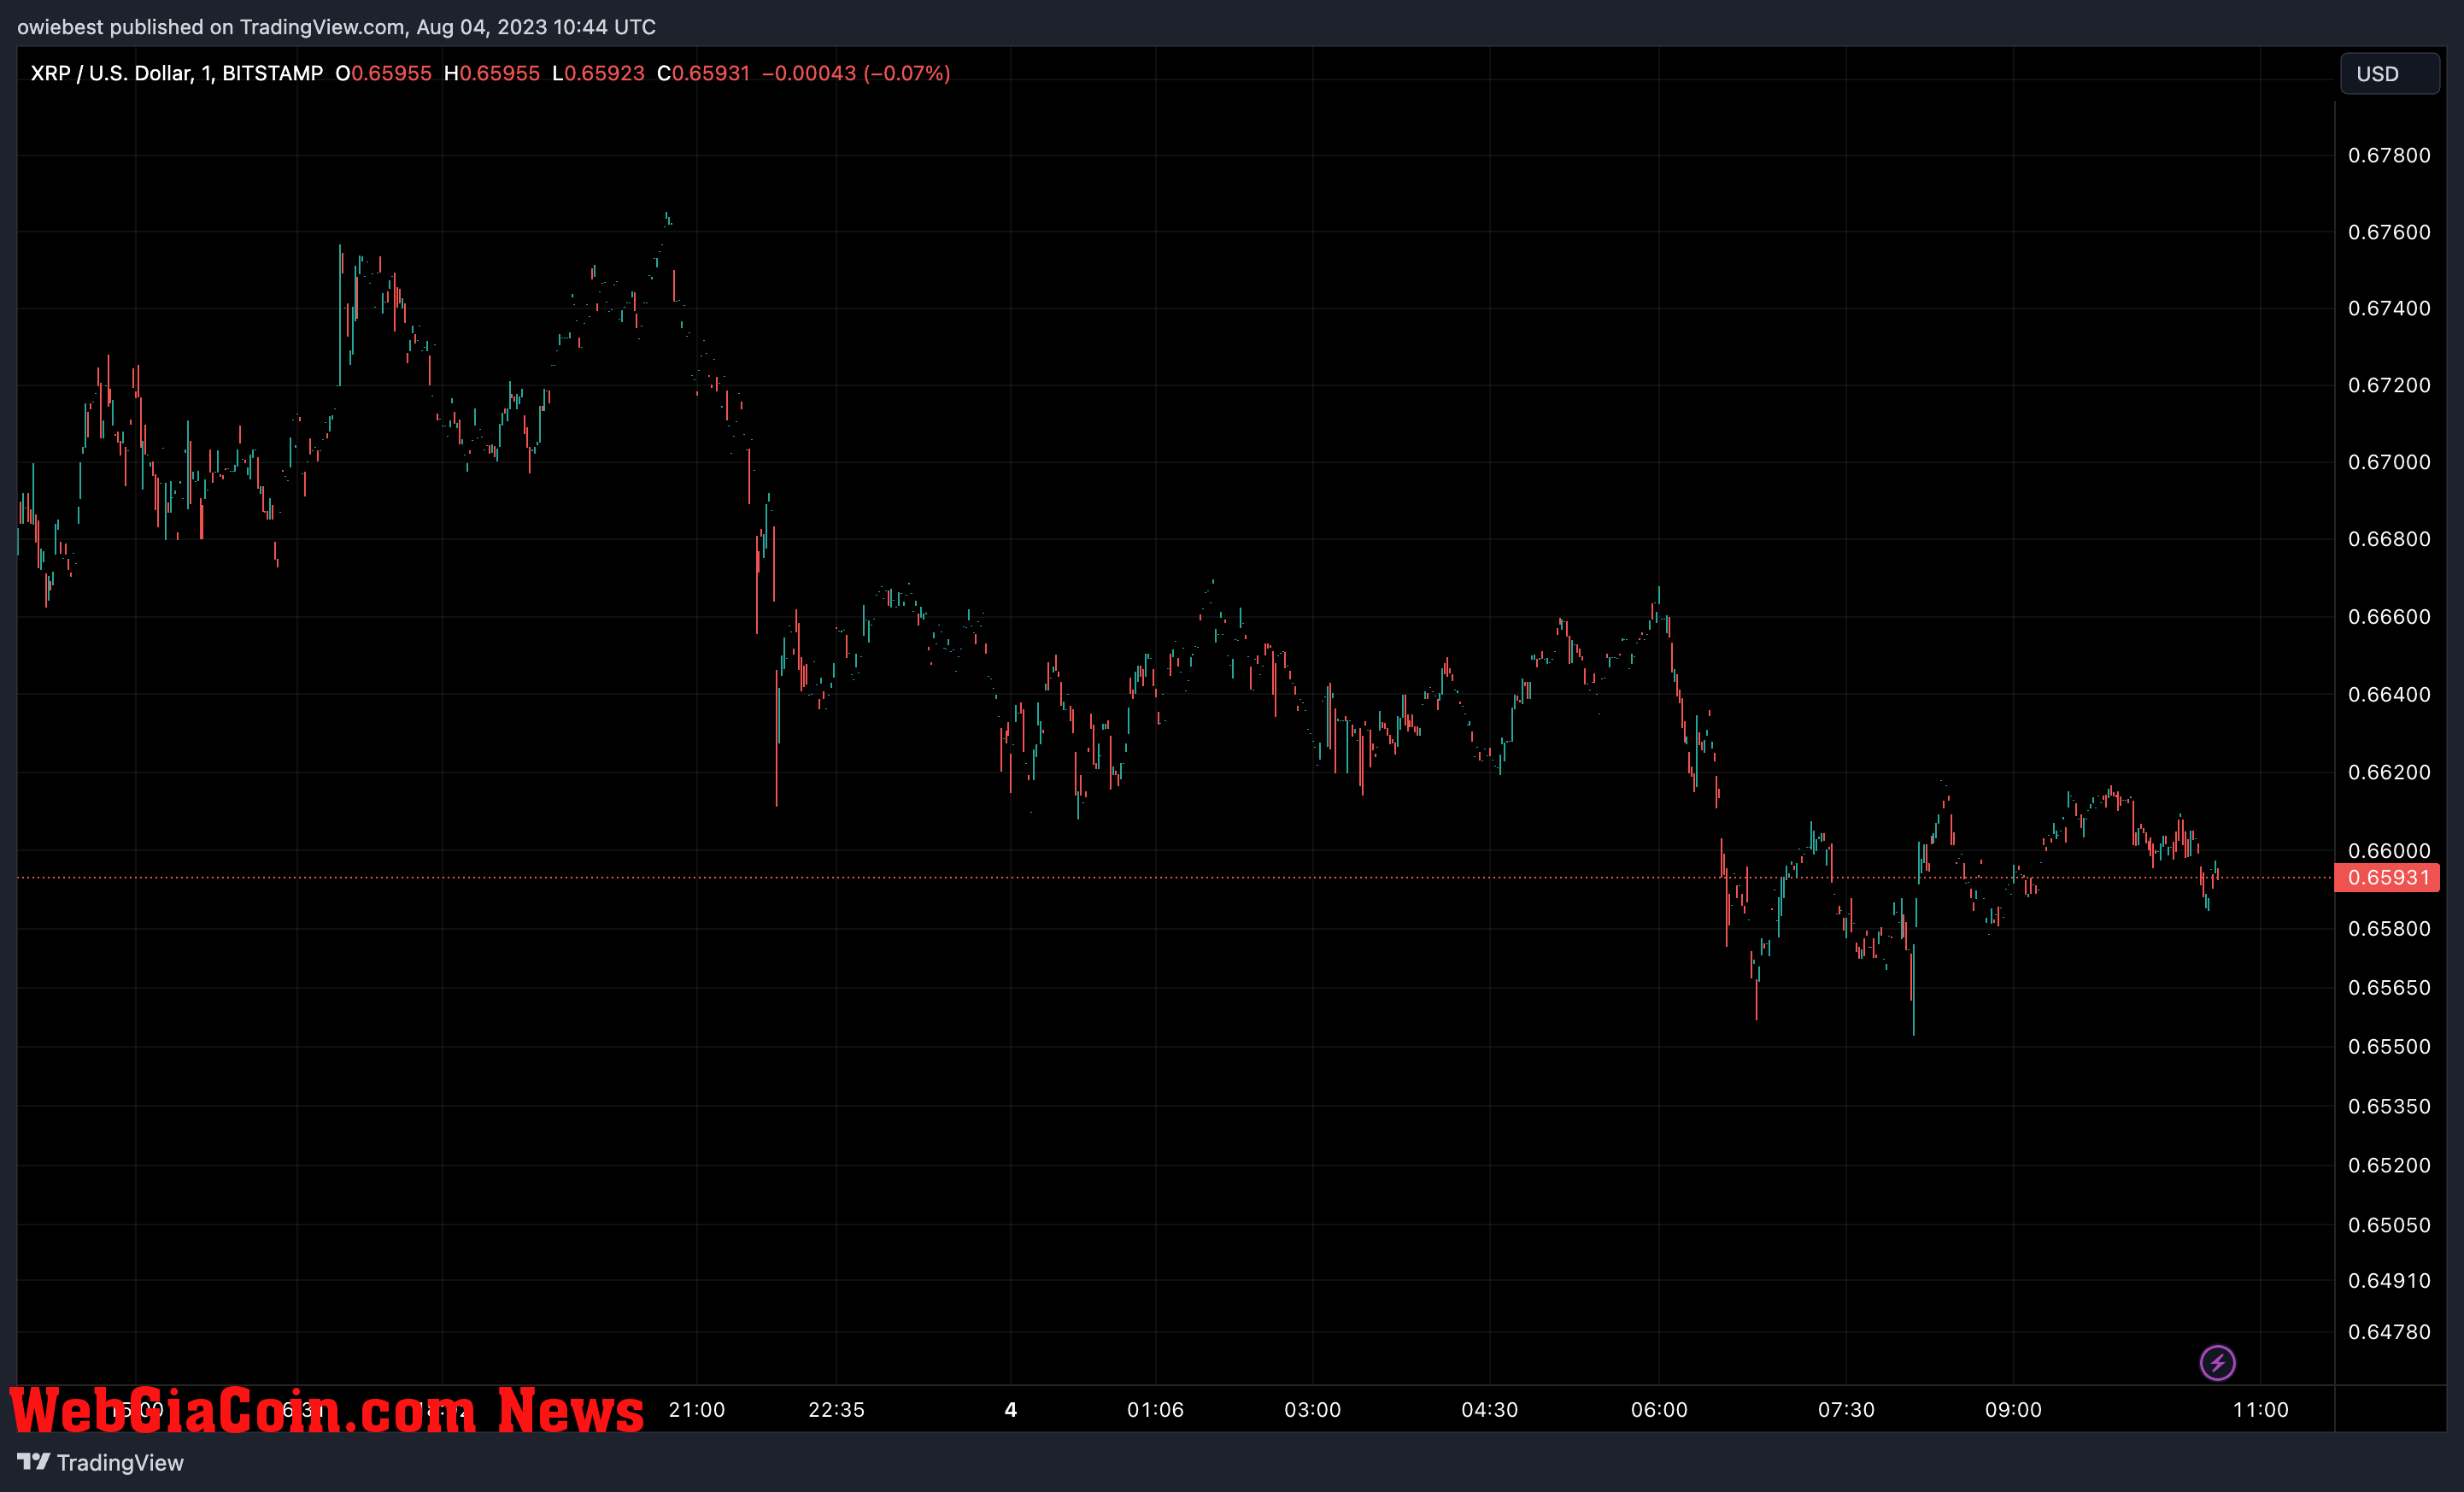2464x1492 pixels.
Task: Click the 21:00 time axis label
Action: (x=697, y=1410)
